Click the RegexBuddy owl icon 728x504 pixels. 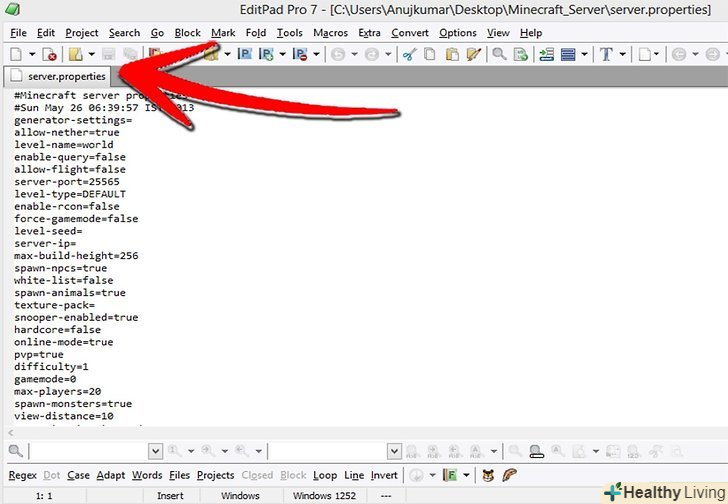[x=488, y=475]
